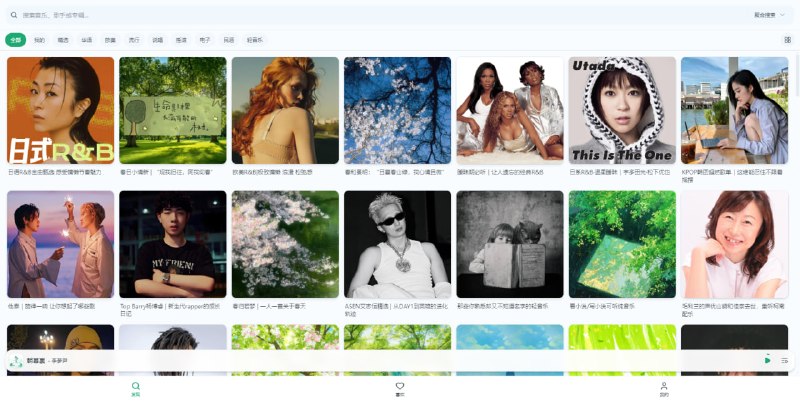Go to the discover search bottom tab
The height and width of the screenshot is (403, 800).
click(135, 389)
